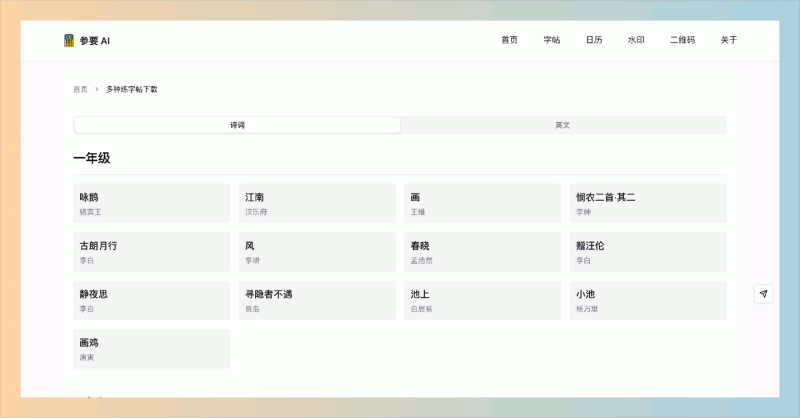
Task: Select the 赠汪伦 poem card
Action: tap(648, 252)
